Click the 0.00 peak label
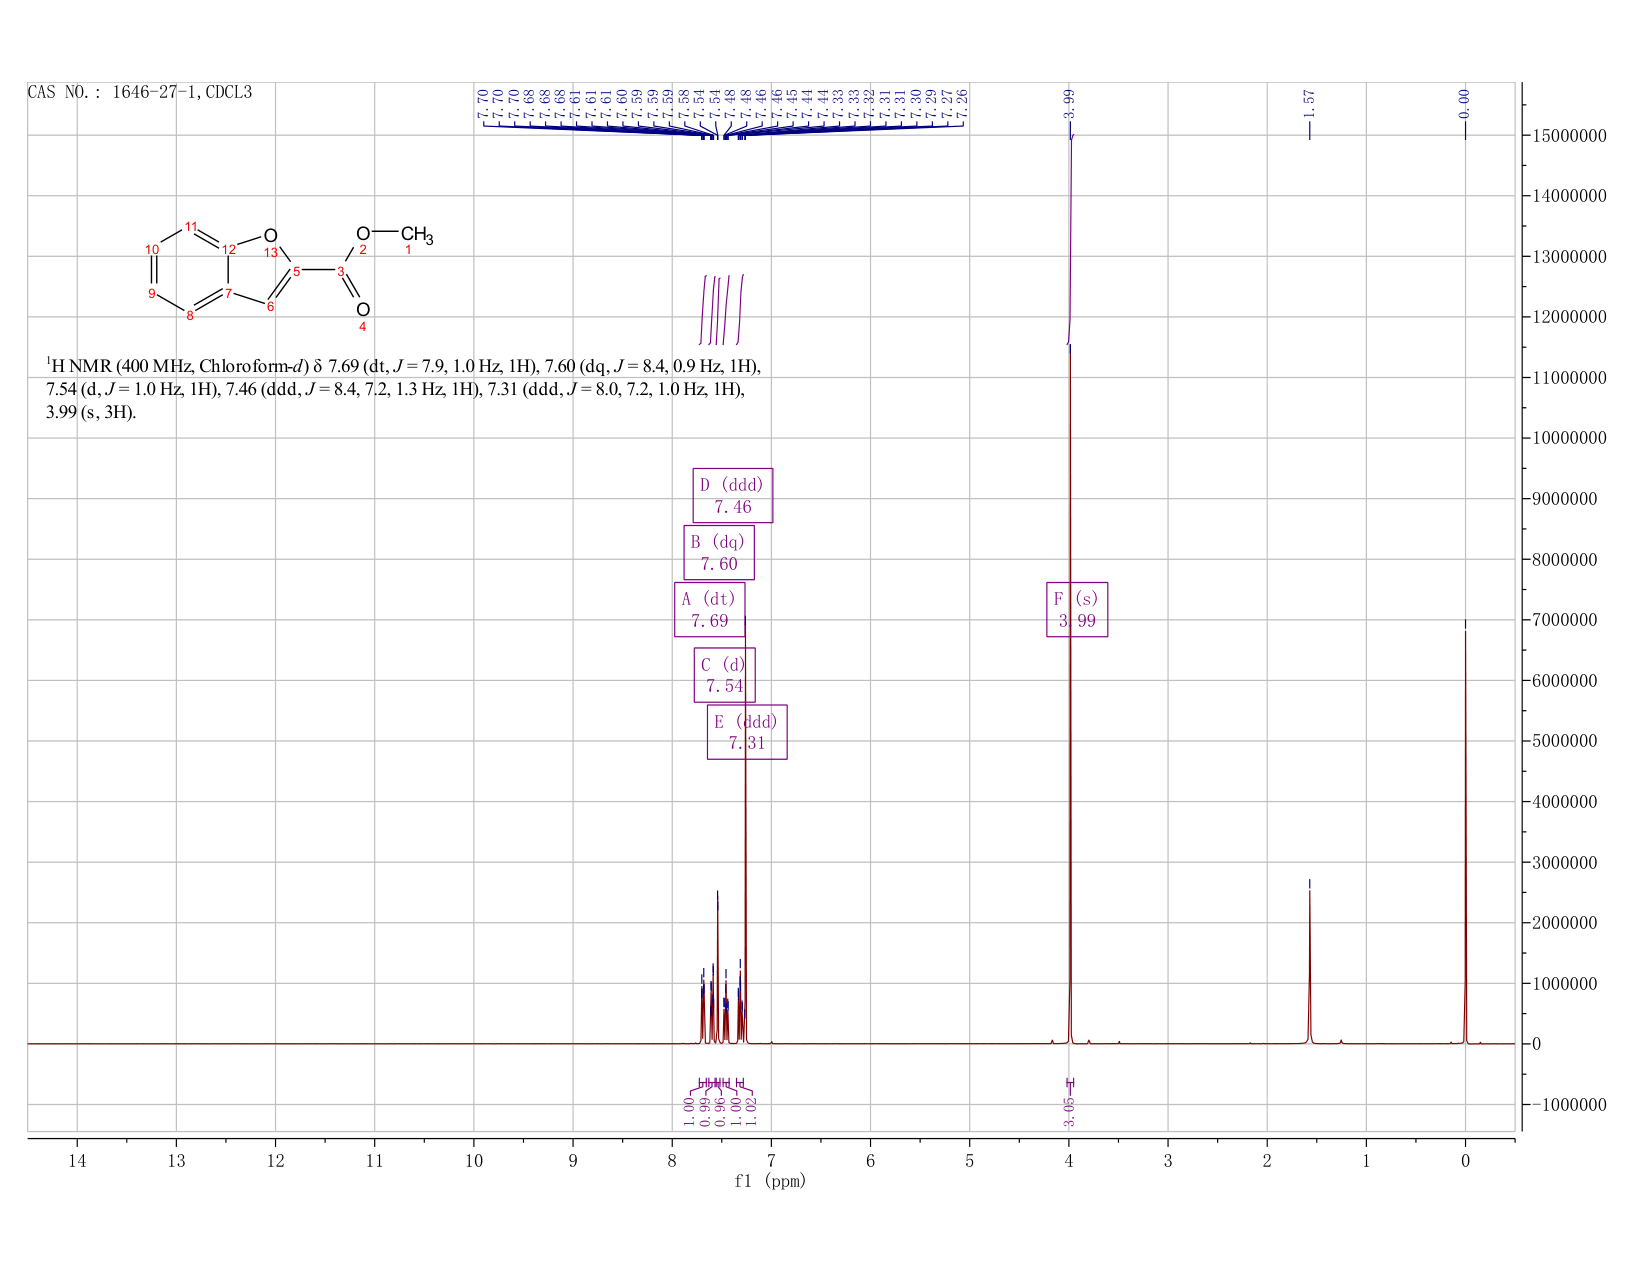 (1465, 102)
